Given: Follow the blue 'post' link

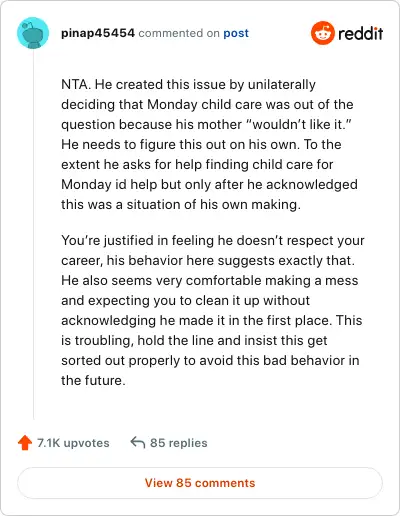Looking at the screenshot, I should (236, 33).
